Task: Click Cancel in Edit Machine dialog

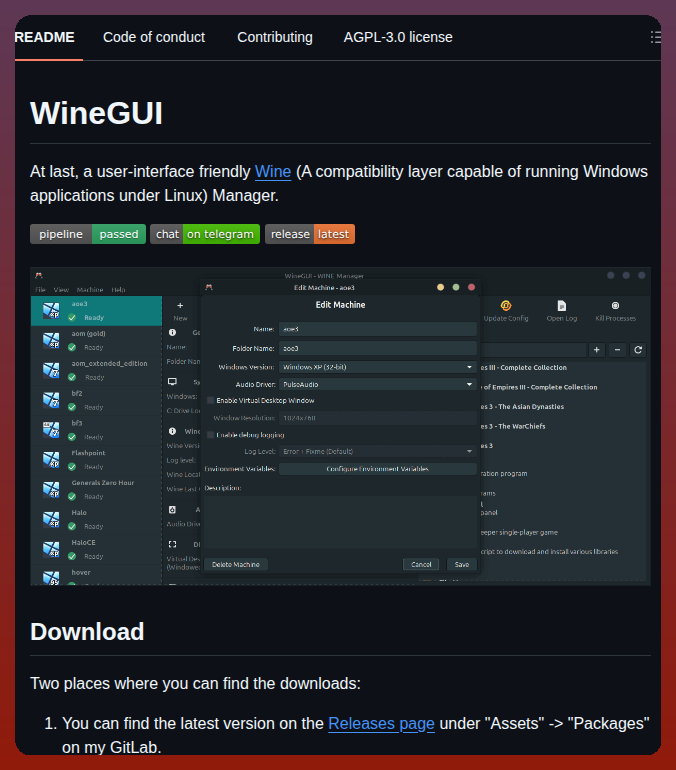Action: coord(421,564)
